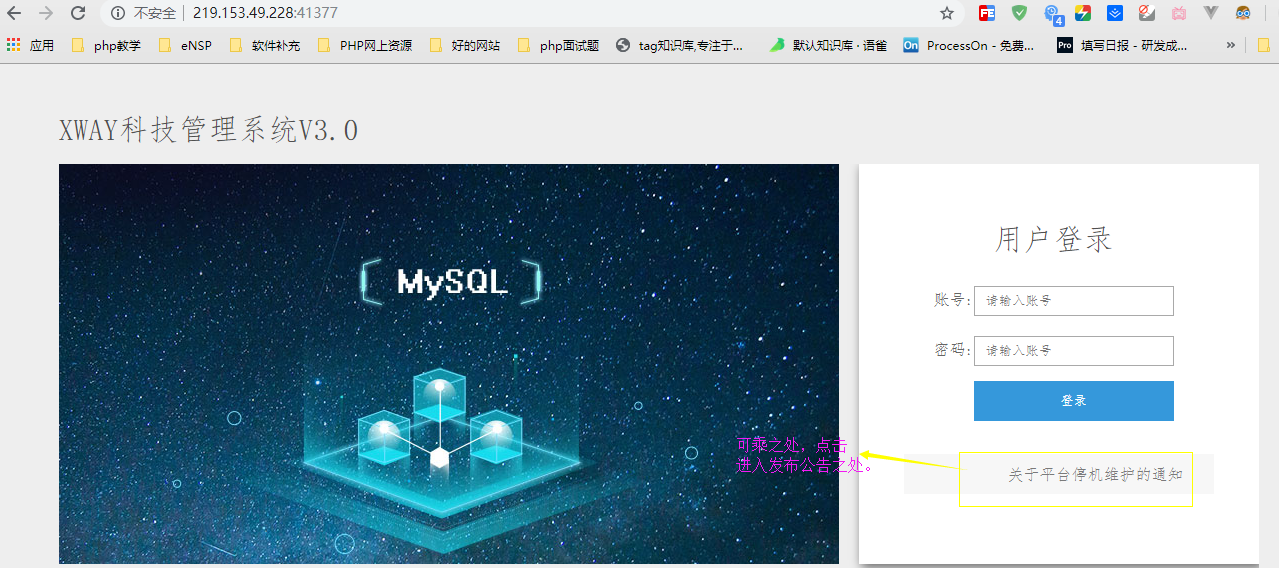The image size is (1279, 568).
Task: Click the 用户登录 heading
Action: point(1053,239)
